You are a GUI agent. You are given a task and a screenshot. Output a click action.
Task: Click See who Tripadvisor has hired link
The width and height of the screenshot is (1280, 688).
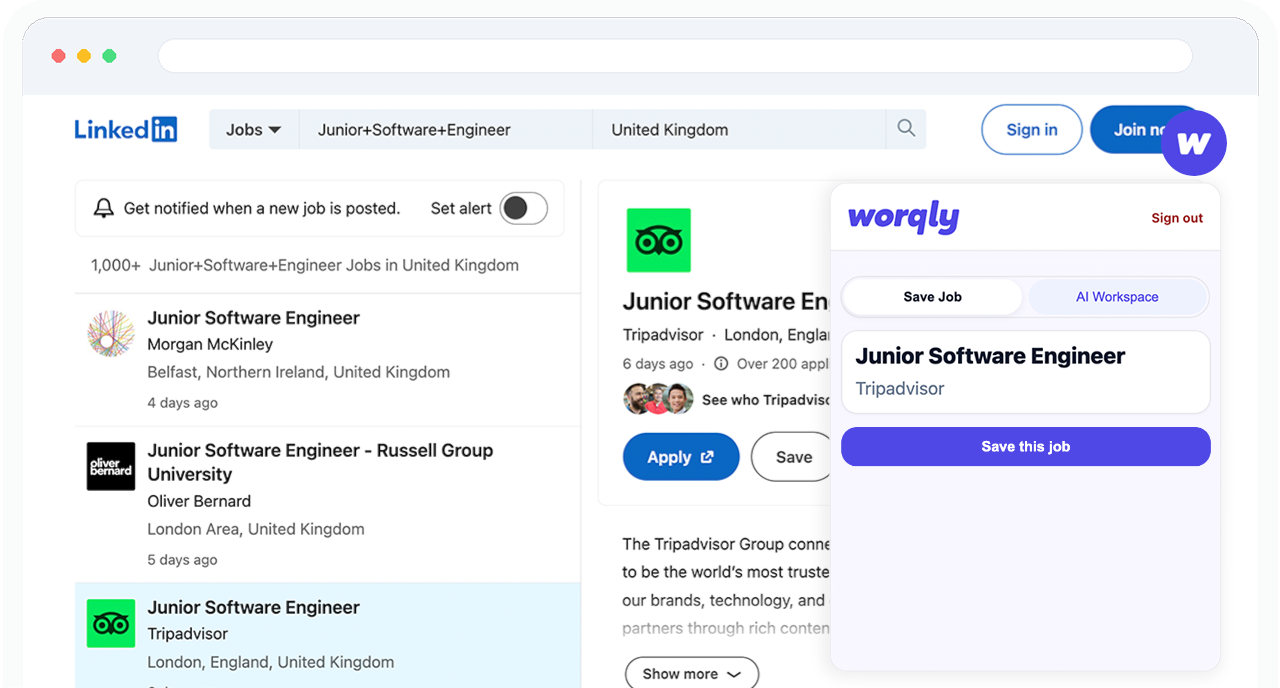(766, 400)
